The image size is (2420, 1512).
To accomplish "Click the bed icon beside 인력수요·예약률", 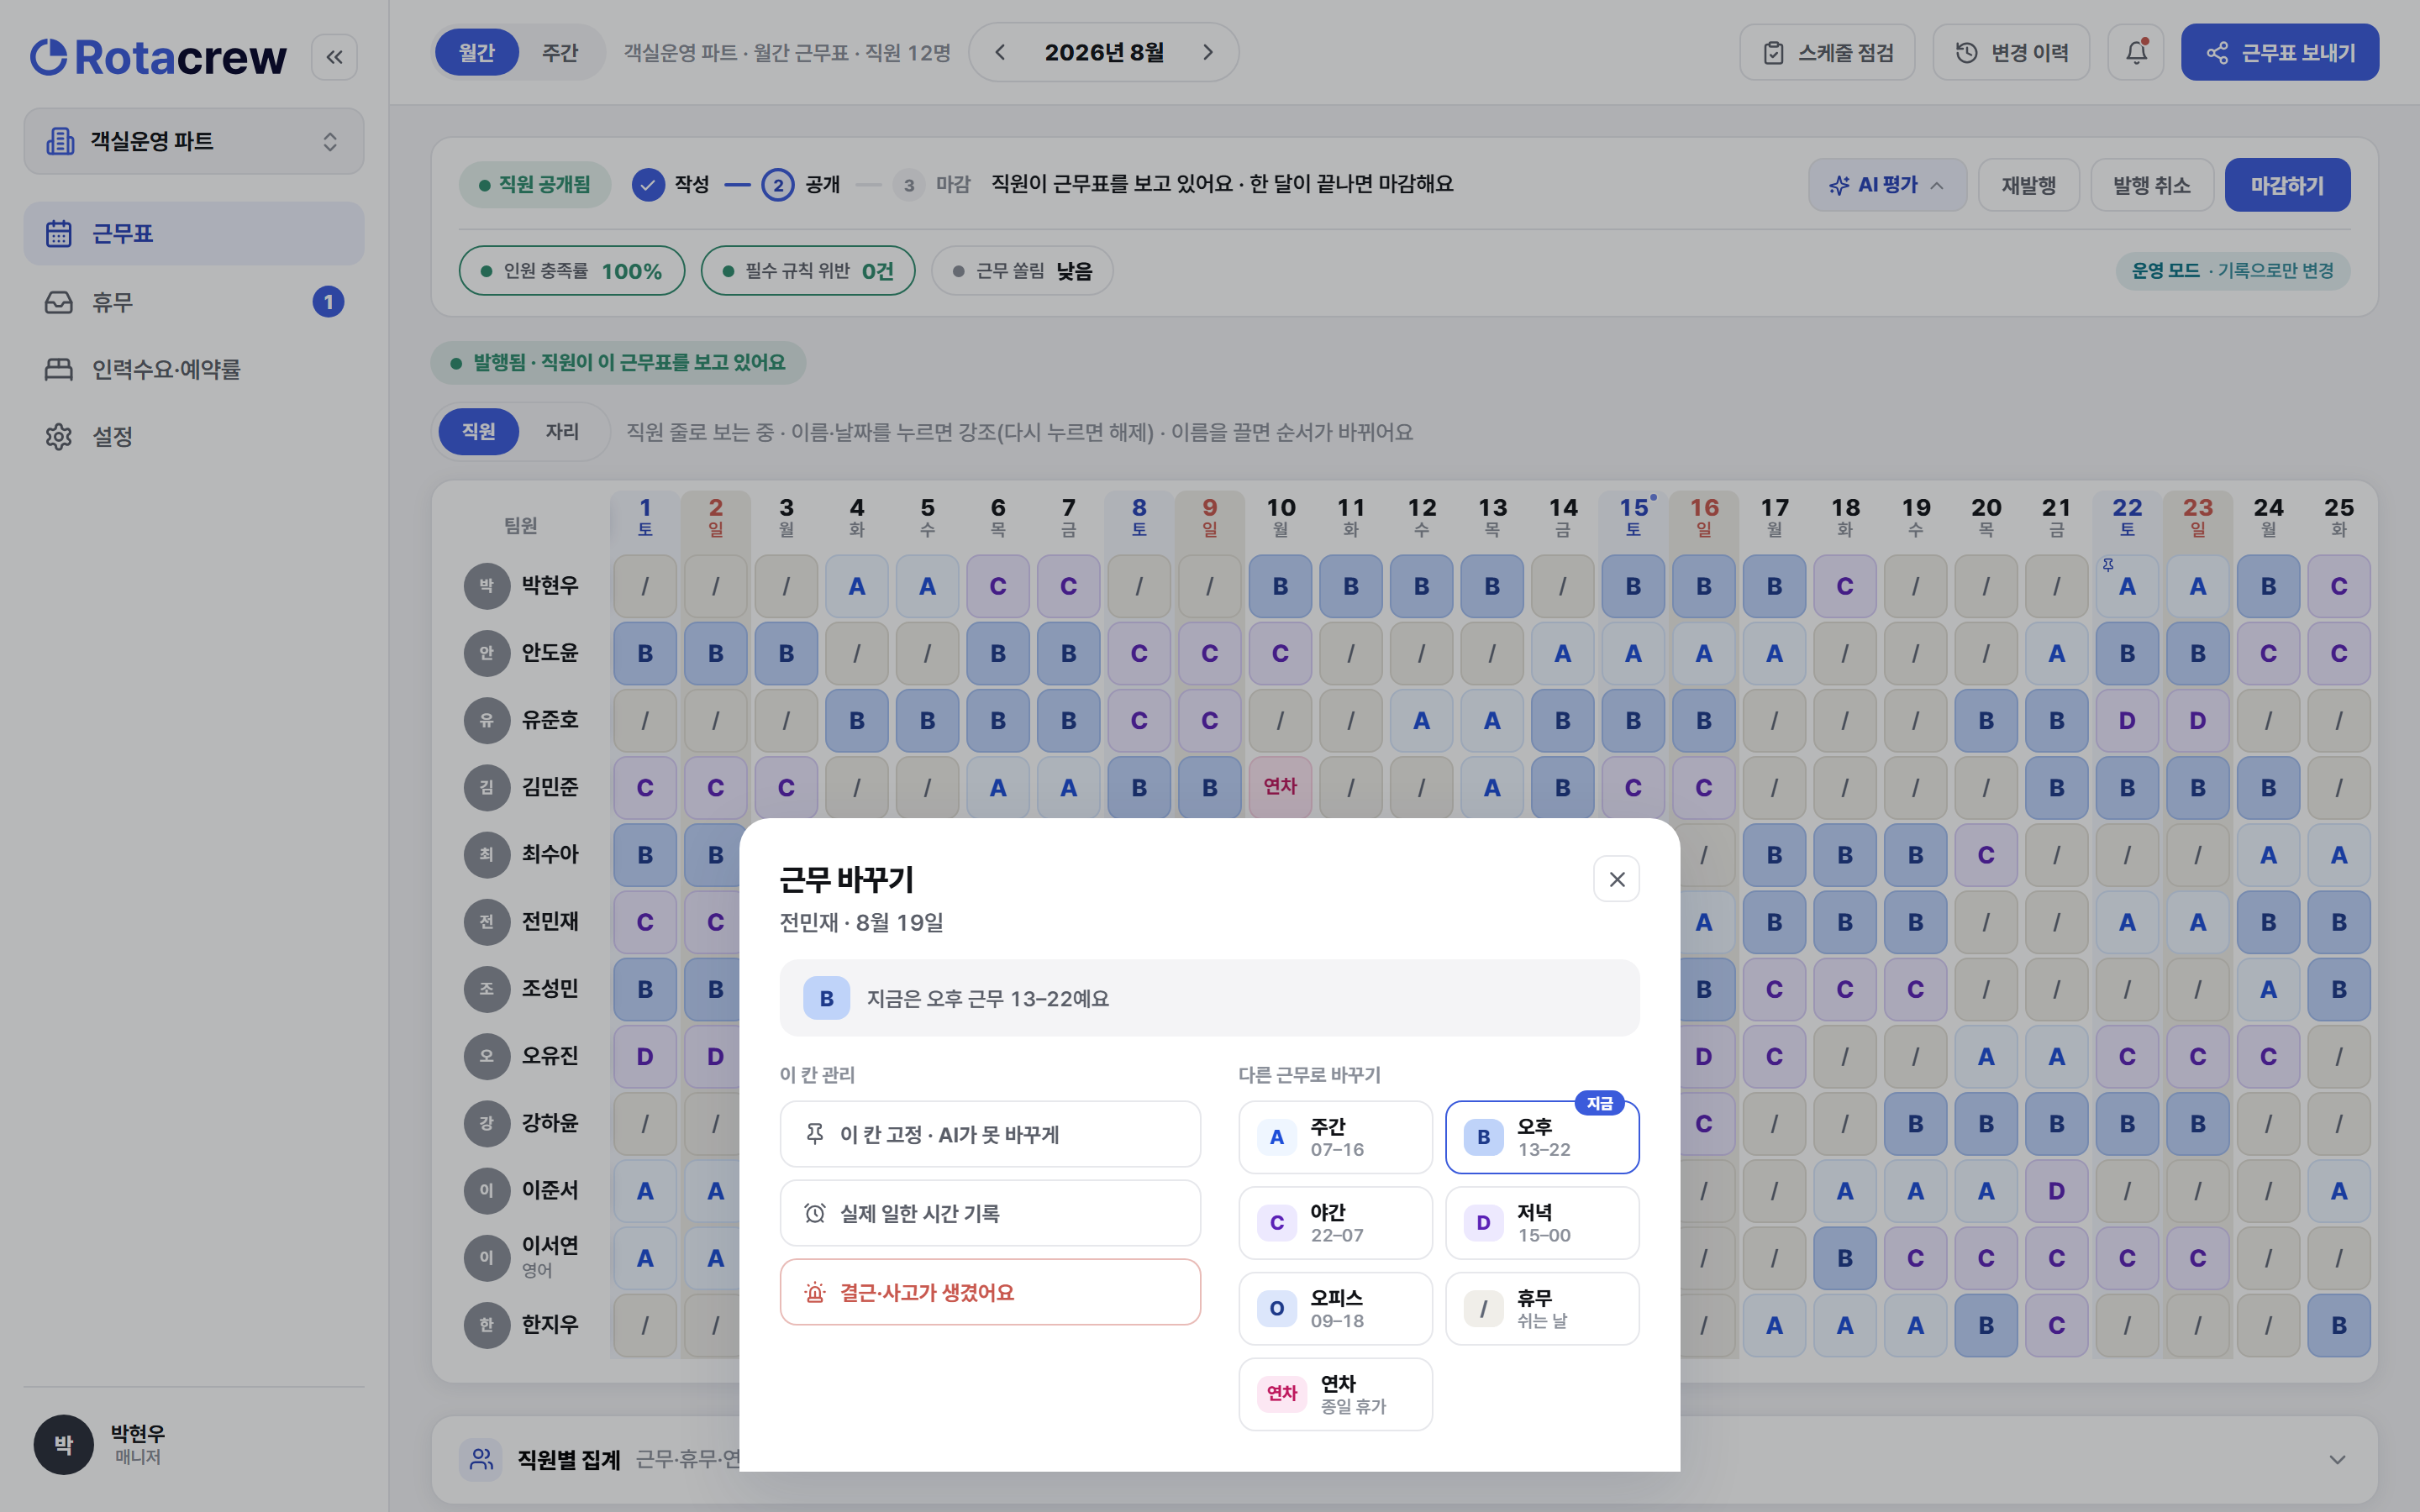I will (59, 369).
